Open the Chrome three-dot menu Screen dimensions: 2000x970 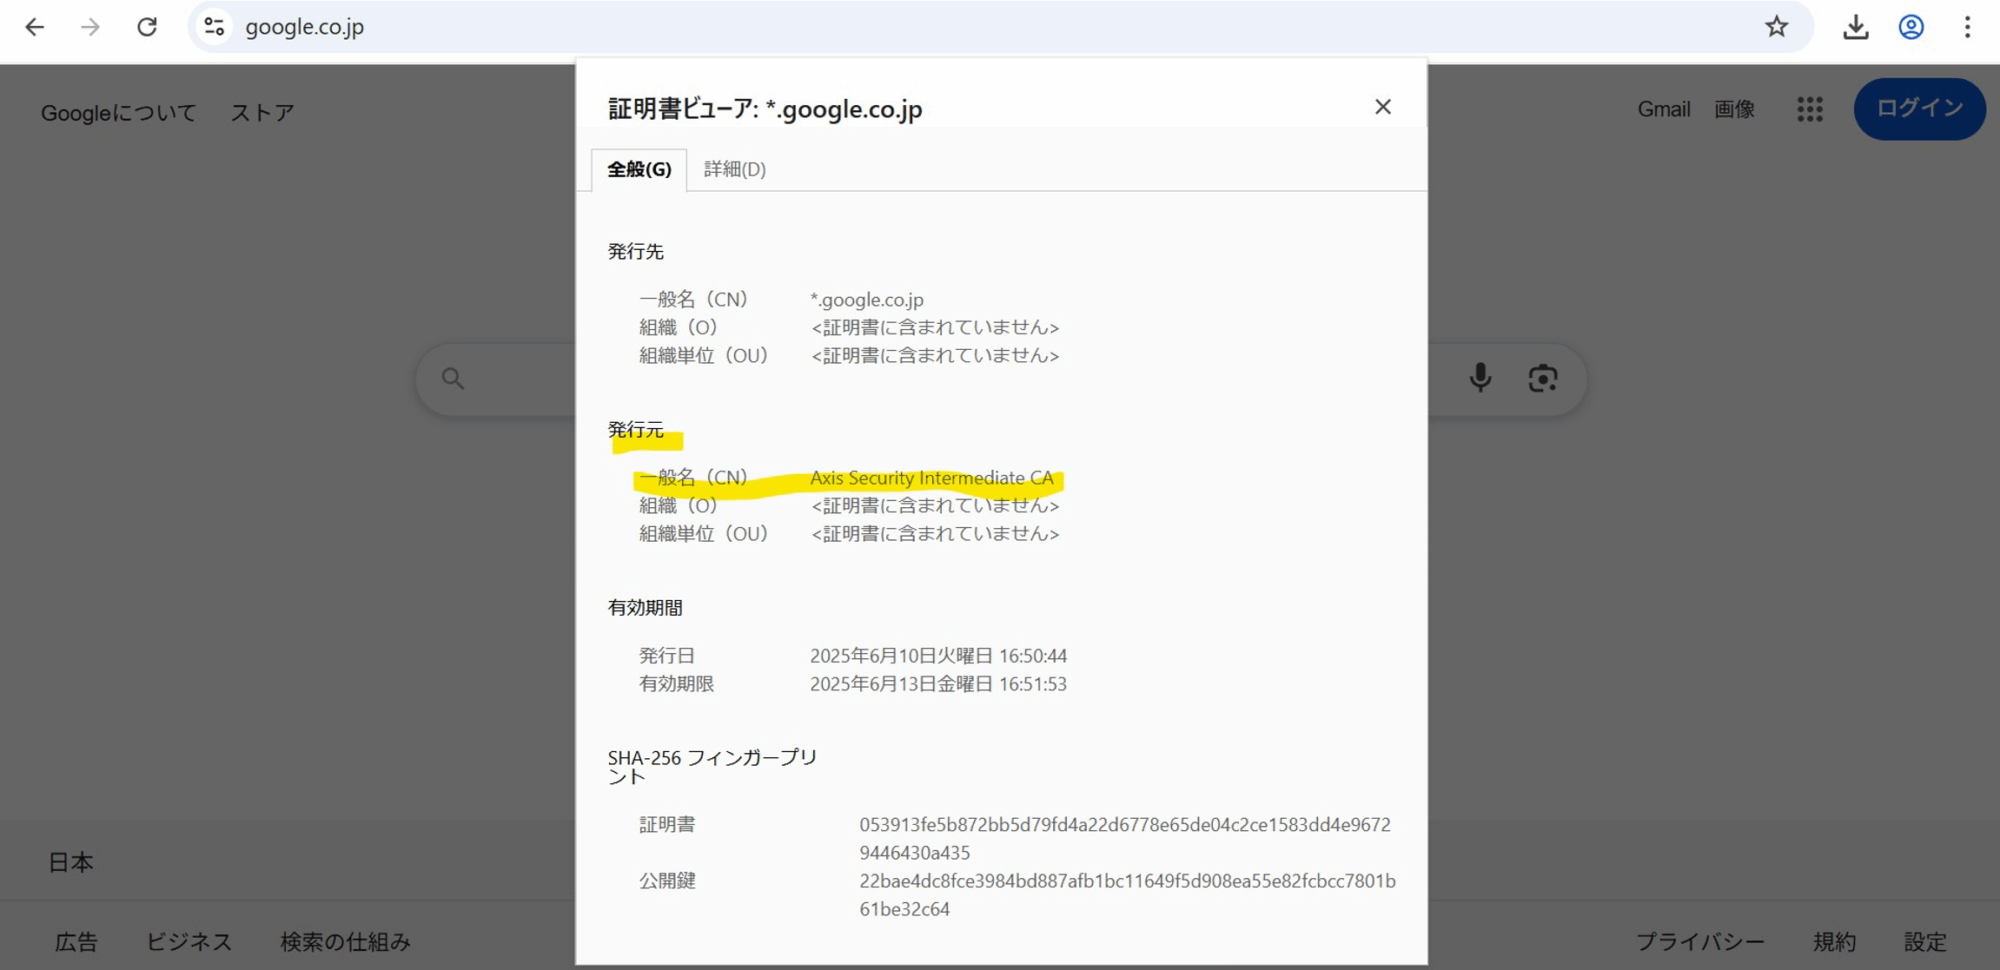[x=1967, y=27]
